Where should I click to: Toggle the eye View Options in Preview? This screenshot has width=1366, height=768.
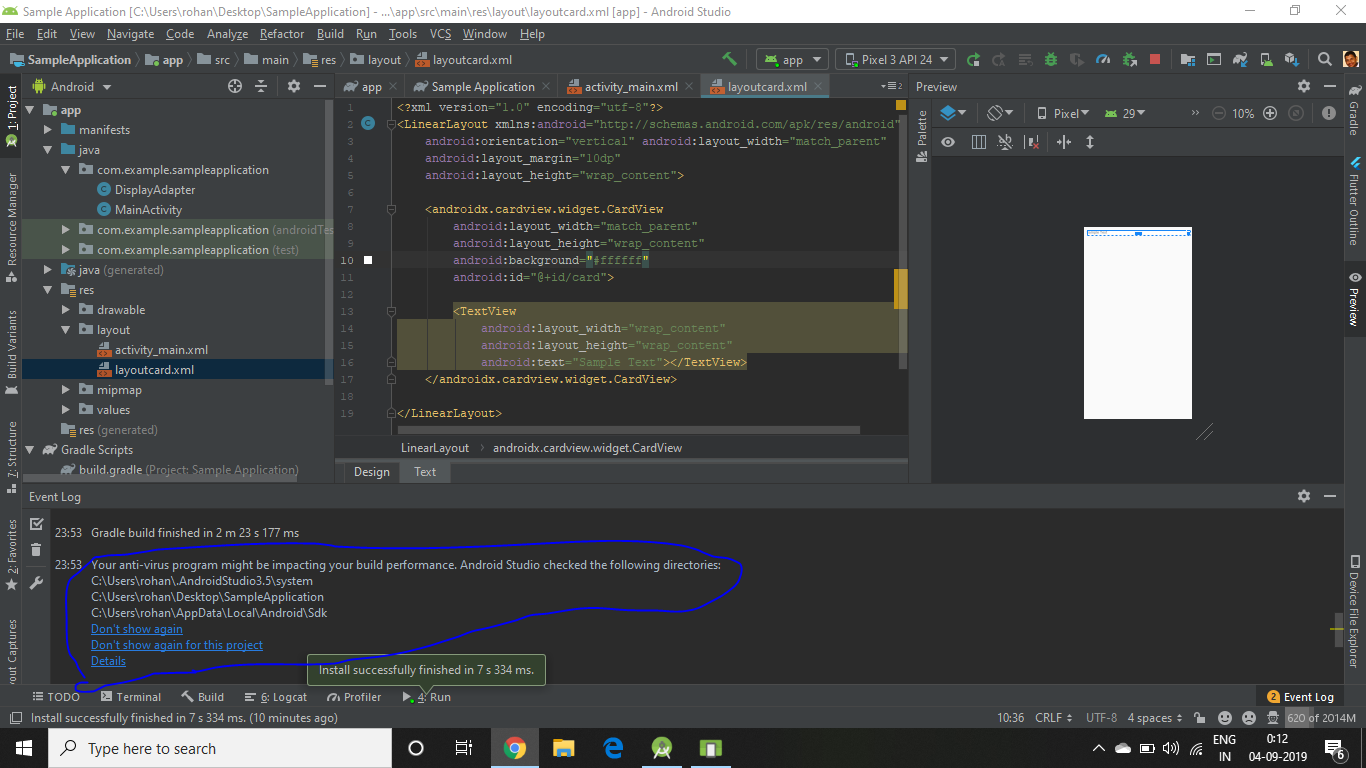click(x=948, y=142)
